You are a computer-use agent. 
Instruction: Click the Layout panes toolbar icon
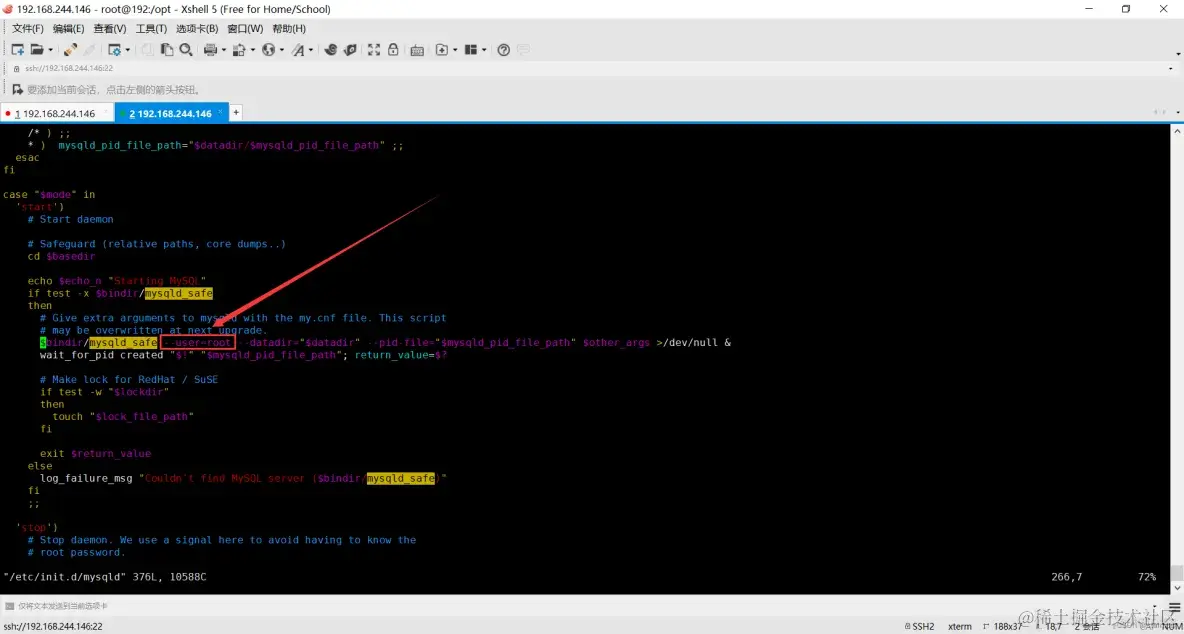pyautogui.click(x=471, y=50)
